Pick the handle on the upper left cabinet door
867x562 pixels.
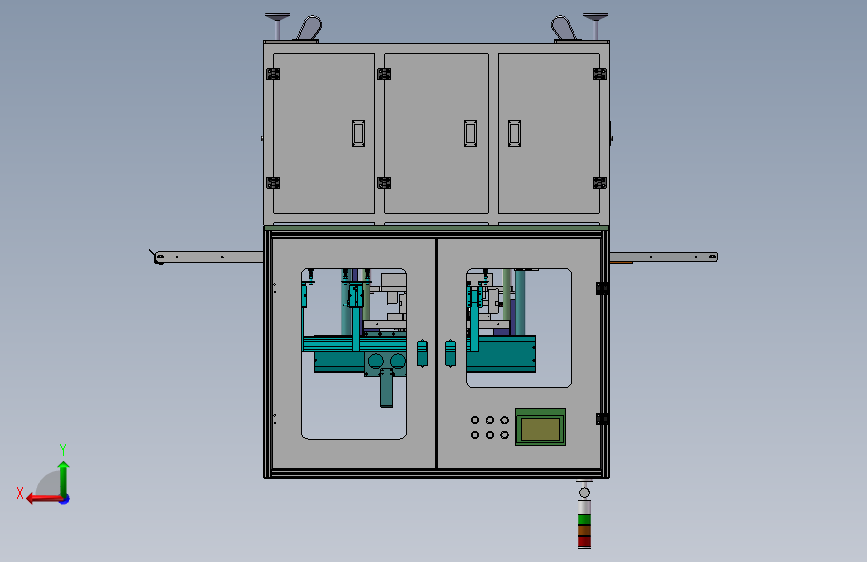(x=358, y=133)
